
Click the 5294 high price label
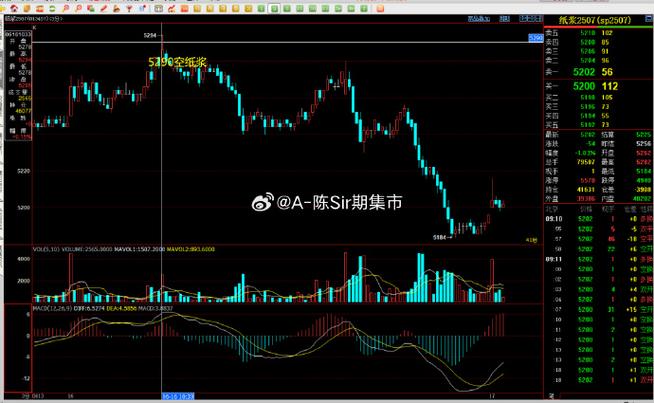point(151,35)
